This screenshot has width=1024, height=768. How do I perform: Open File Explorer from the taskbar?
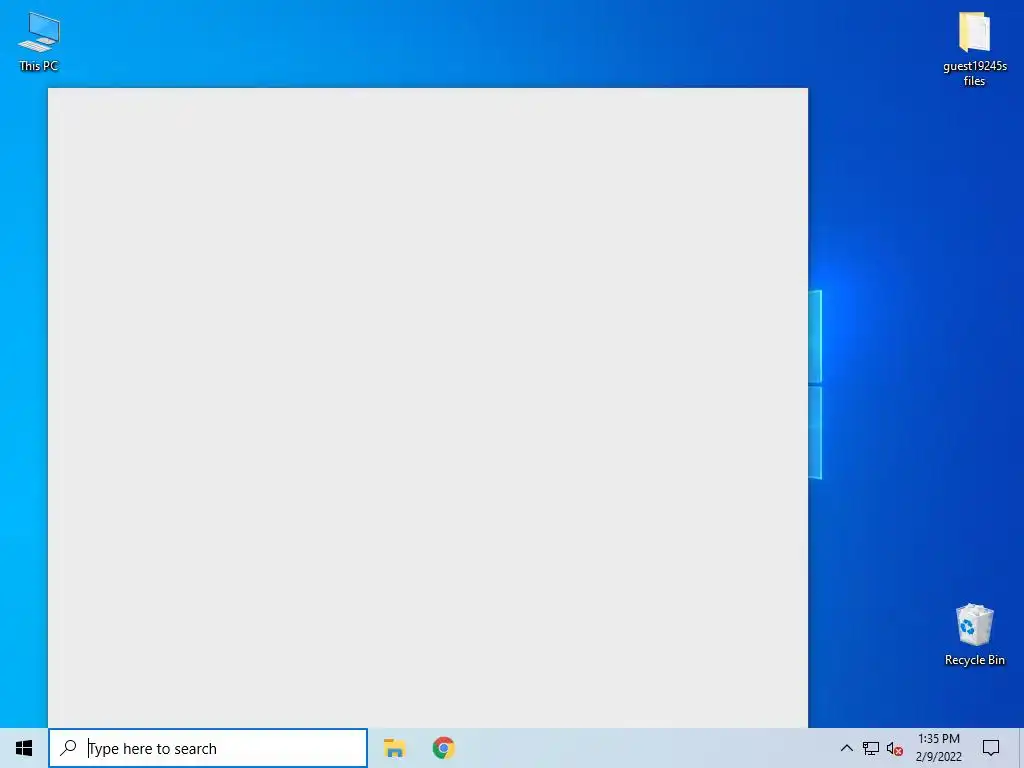pyautogui.click(x=394, y=748)
